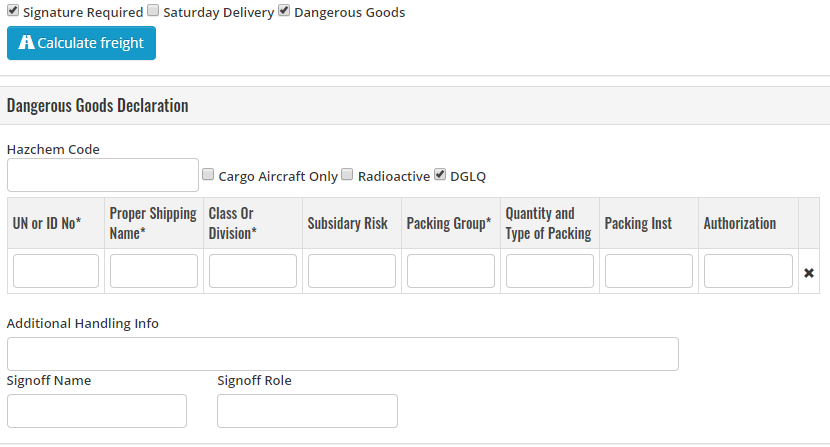
Task: Uncheck the Signature Required checkbox
Action: (13, 10)
